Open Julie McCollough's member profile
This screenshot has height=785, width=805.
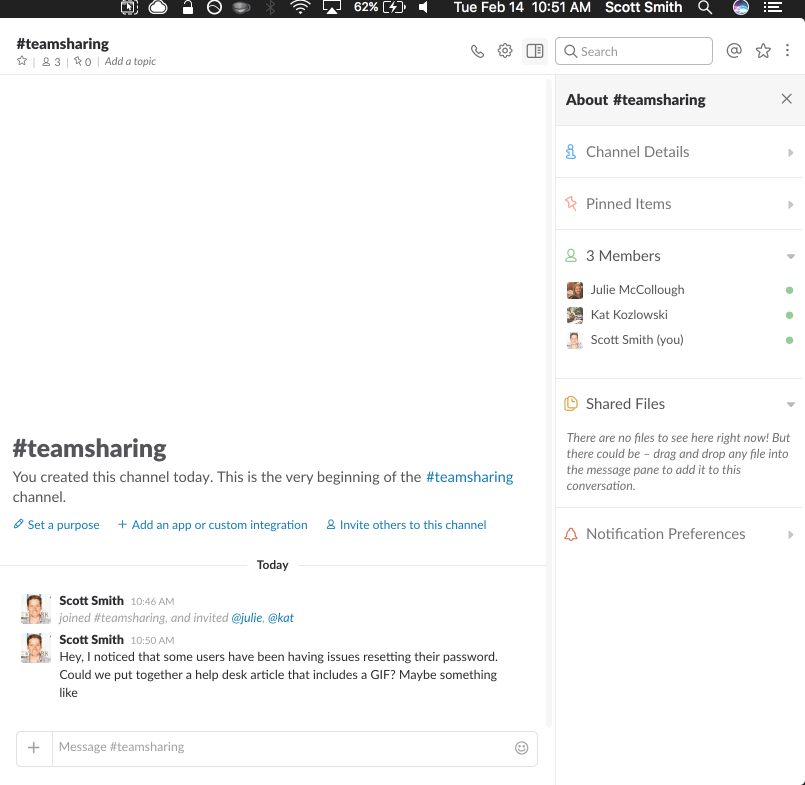click(x=637, y=290)
